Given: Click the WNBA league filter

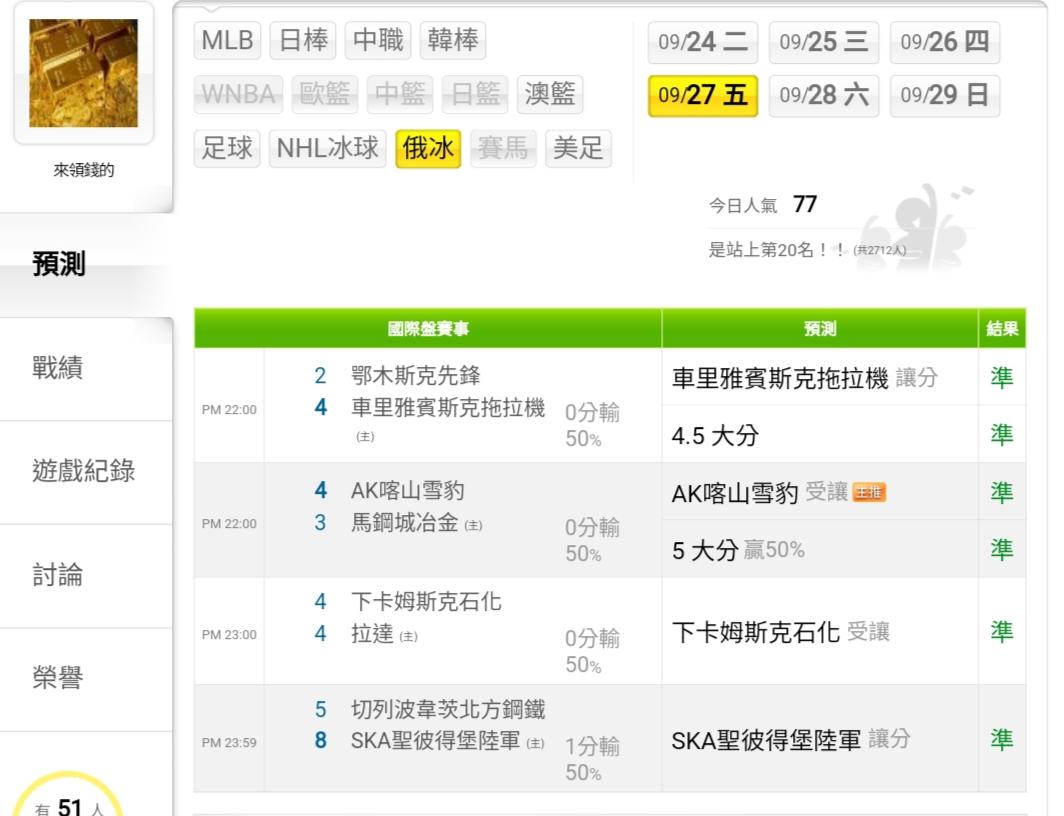Looking at the screenshot, I should 238,94.
